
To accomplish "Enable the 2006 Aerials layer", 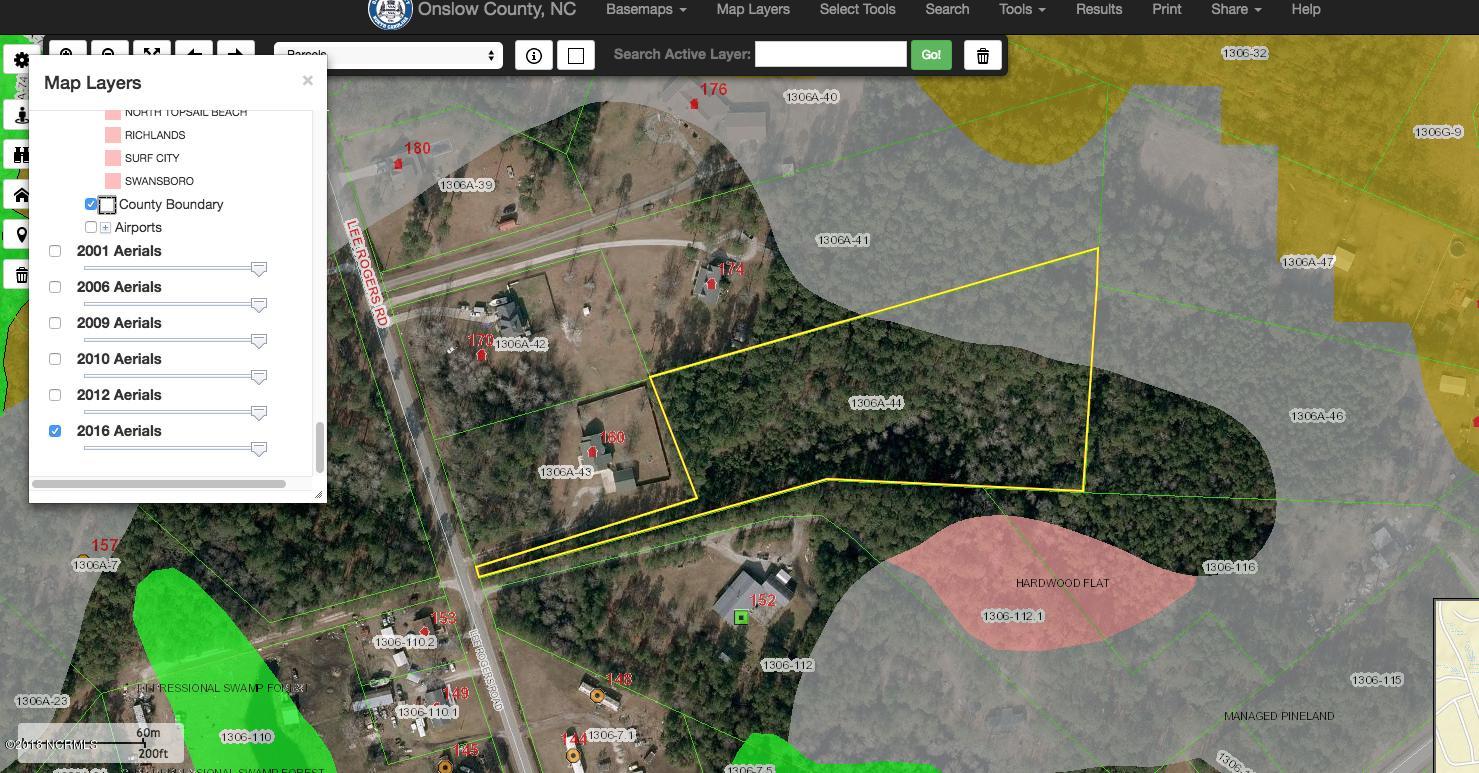I will click(x=55, y=287).
